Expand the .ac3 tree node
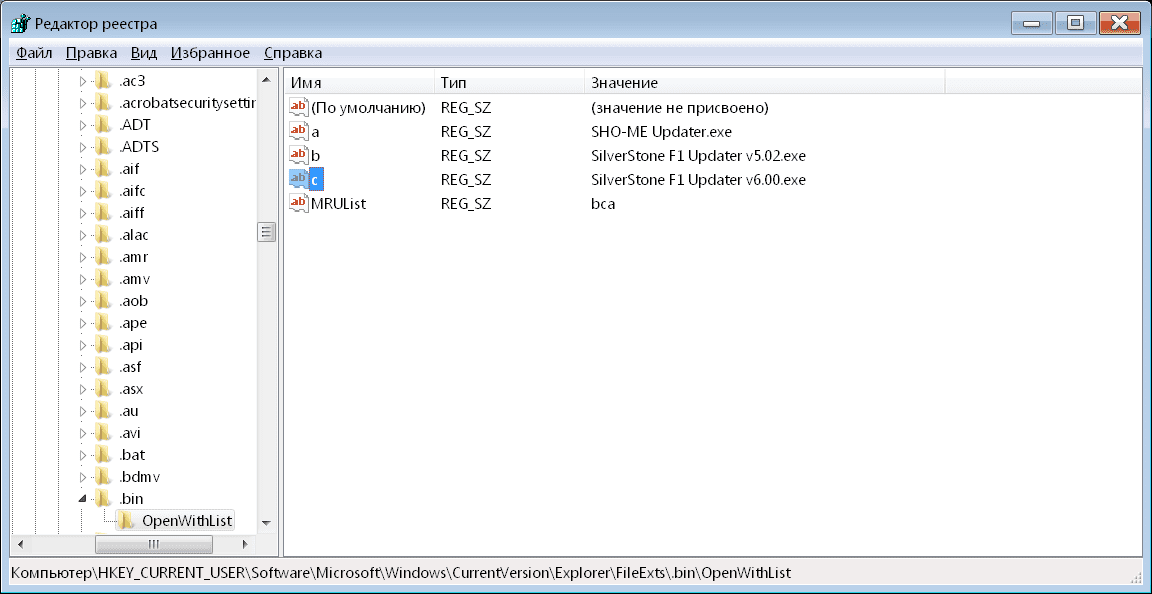The height and width of the screenshot is (594, 1152). [83, 81]
